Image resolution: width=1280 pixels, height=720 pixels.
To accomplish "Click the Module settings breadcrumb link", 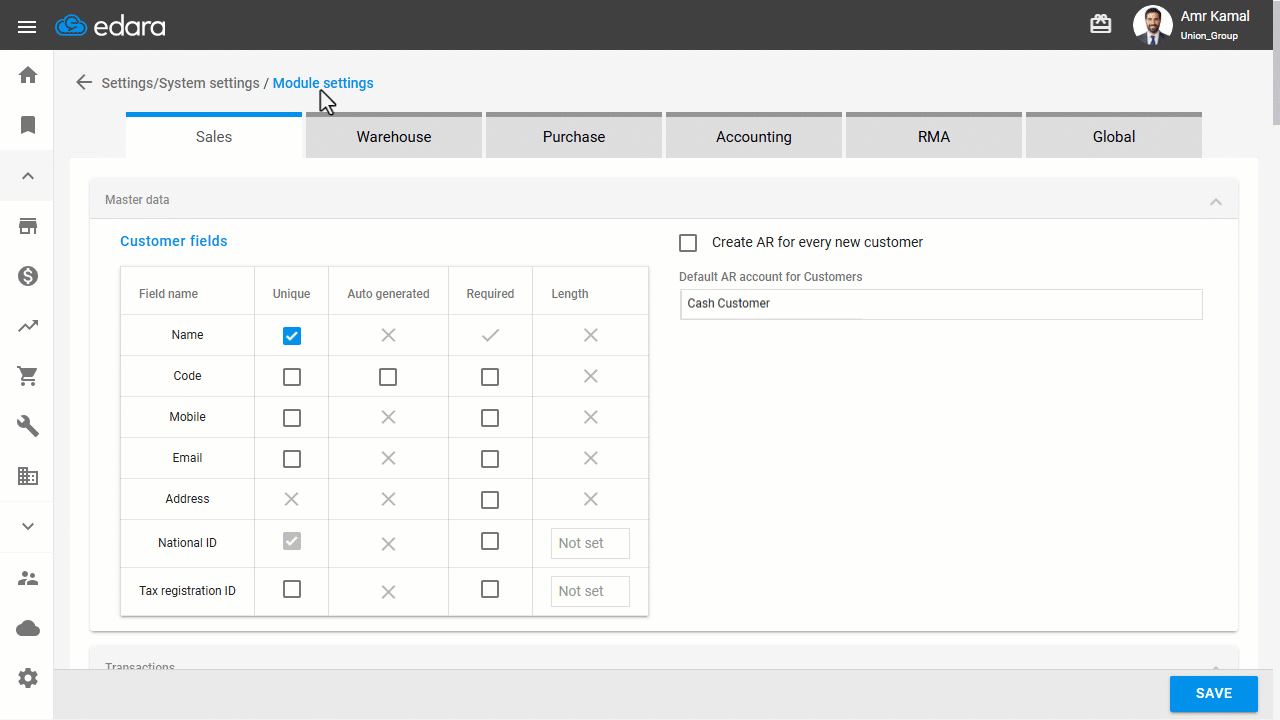I will [323, 83].
